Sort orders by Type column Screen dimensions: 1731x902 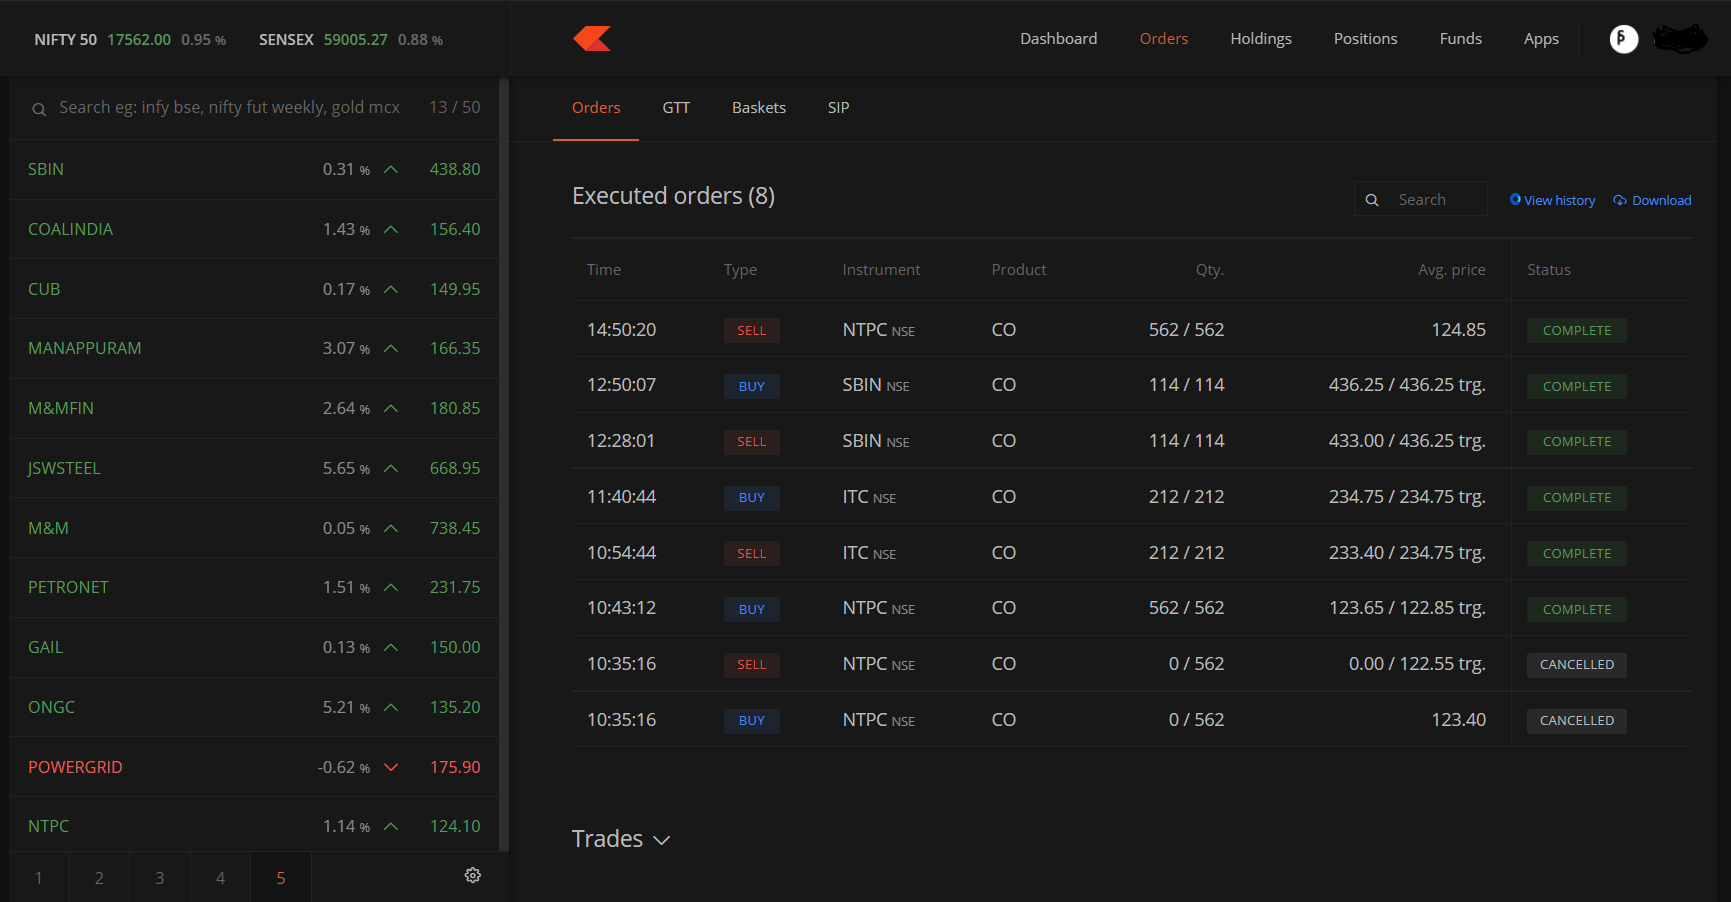click(x=740, y=270)
